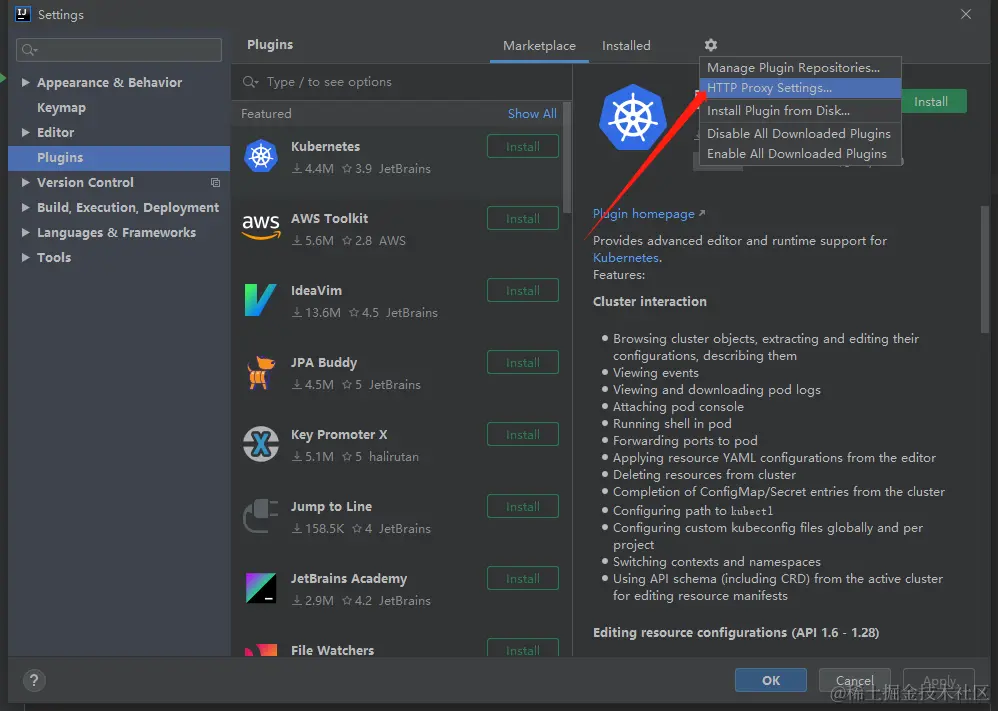998x711 pixels.
Task: Click green Install button in details pane
Action: tap(934, 102)
